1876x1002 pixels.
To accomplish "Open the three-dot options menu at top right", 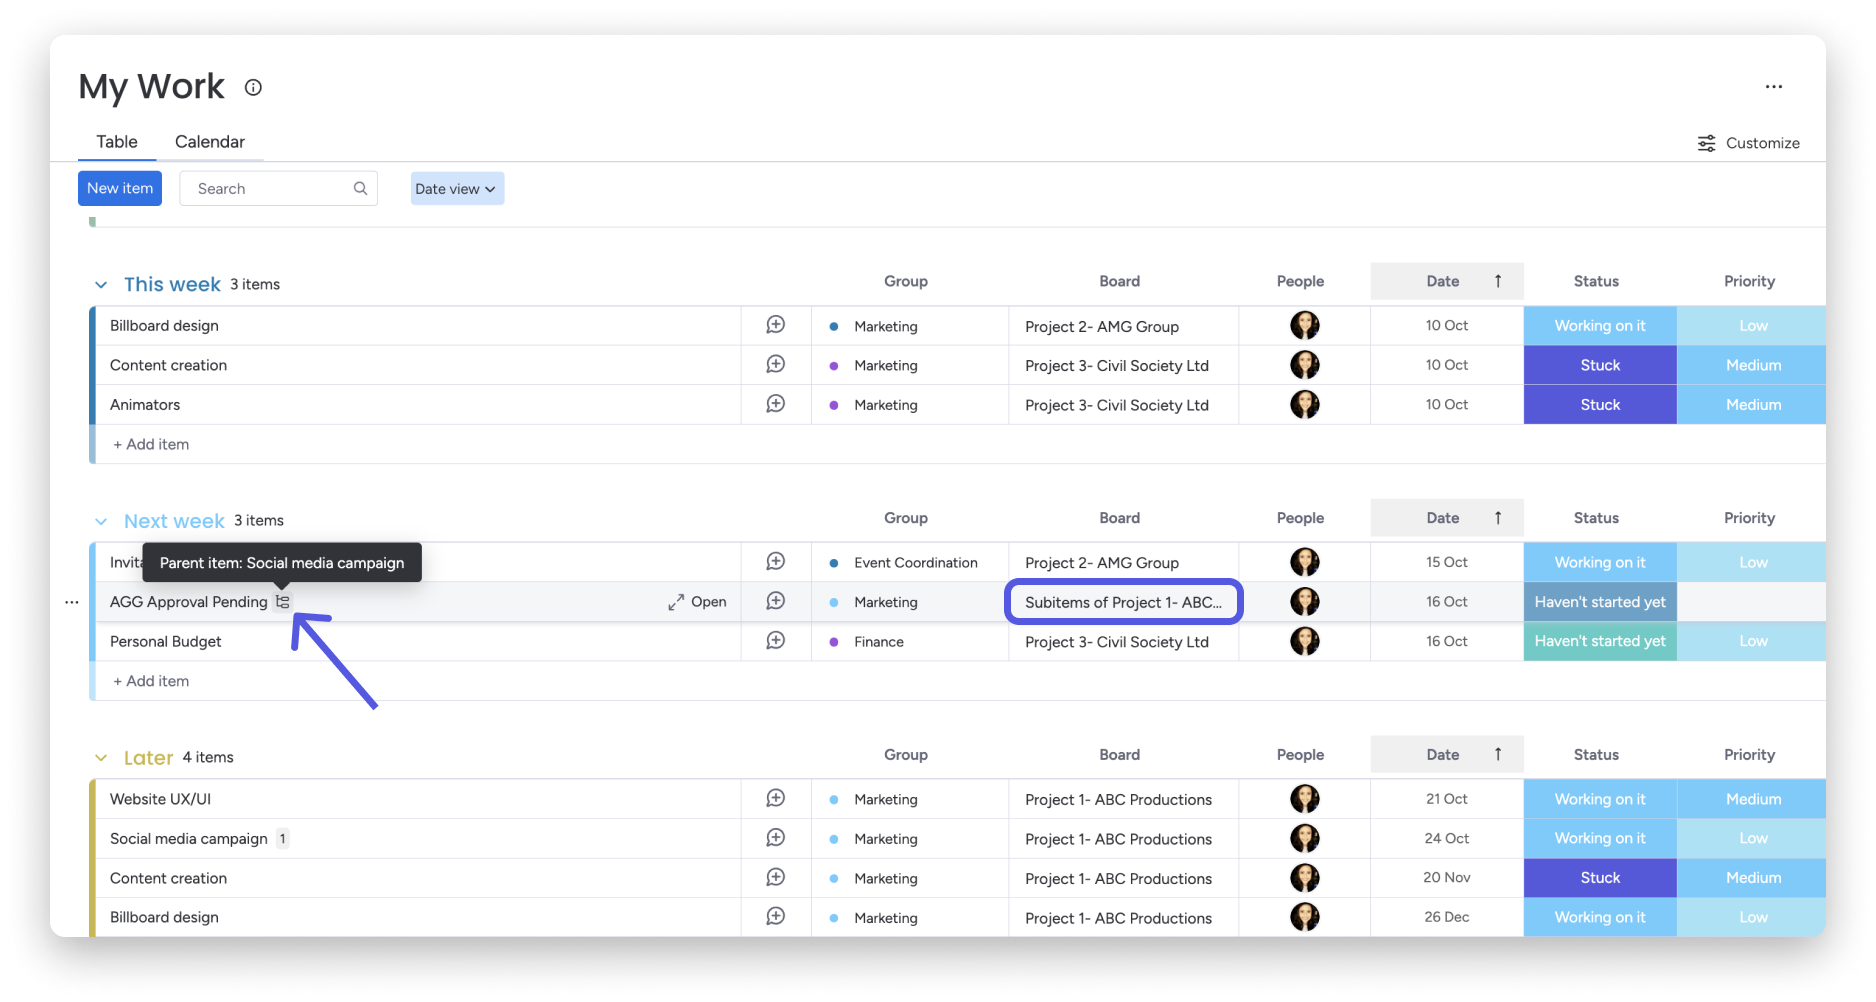I will 1773,87.
